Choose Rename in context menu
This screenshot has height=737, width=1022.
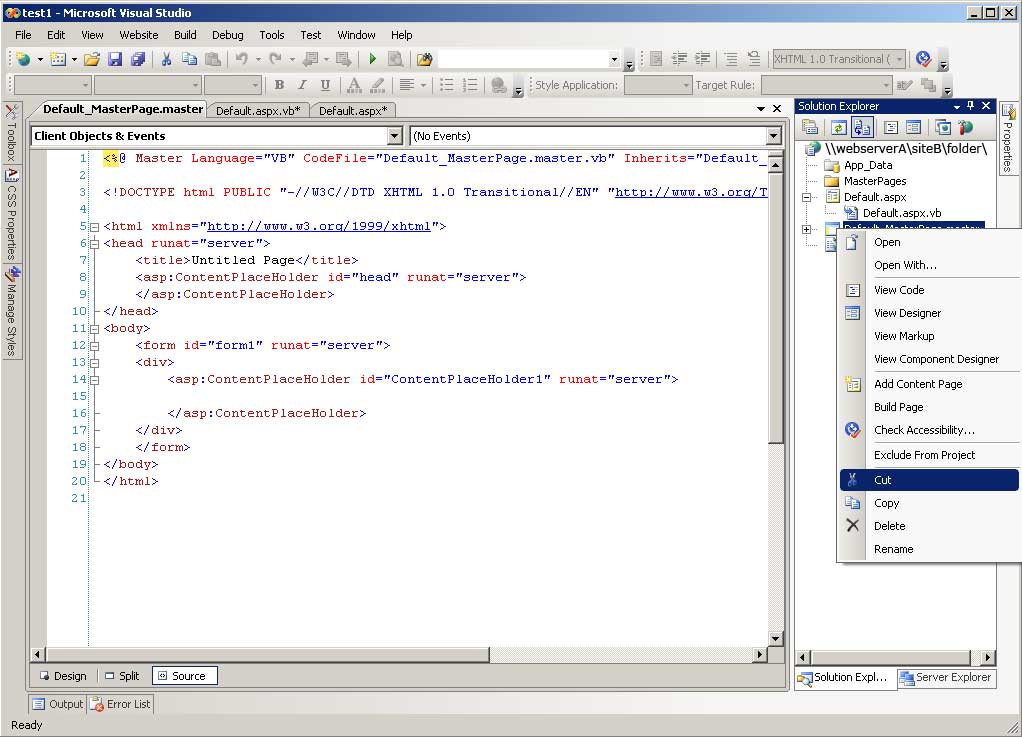pyautogui.click(x=929, y=549)
